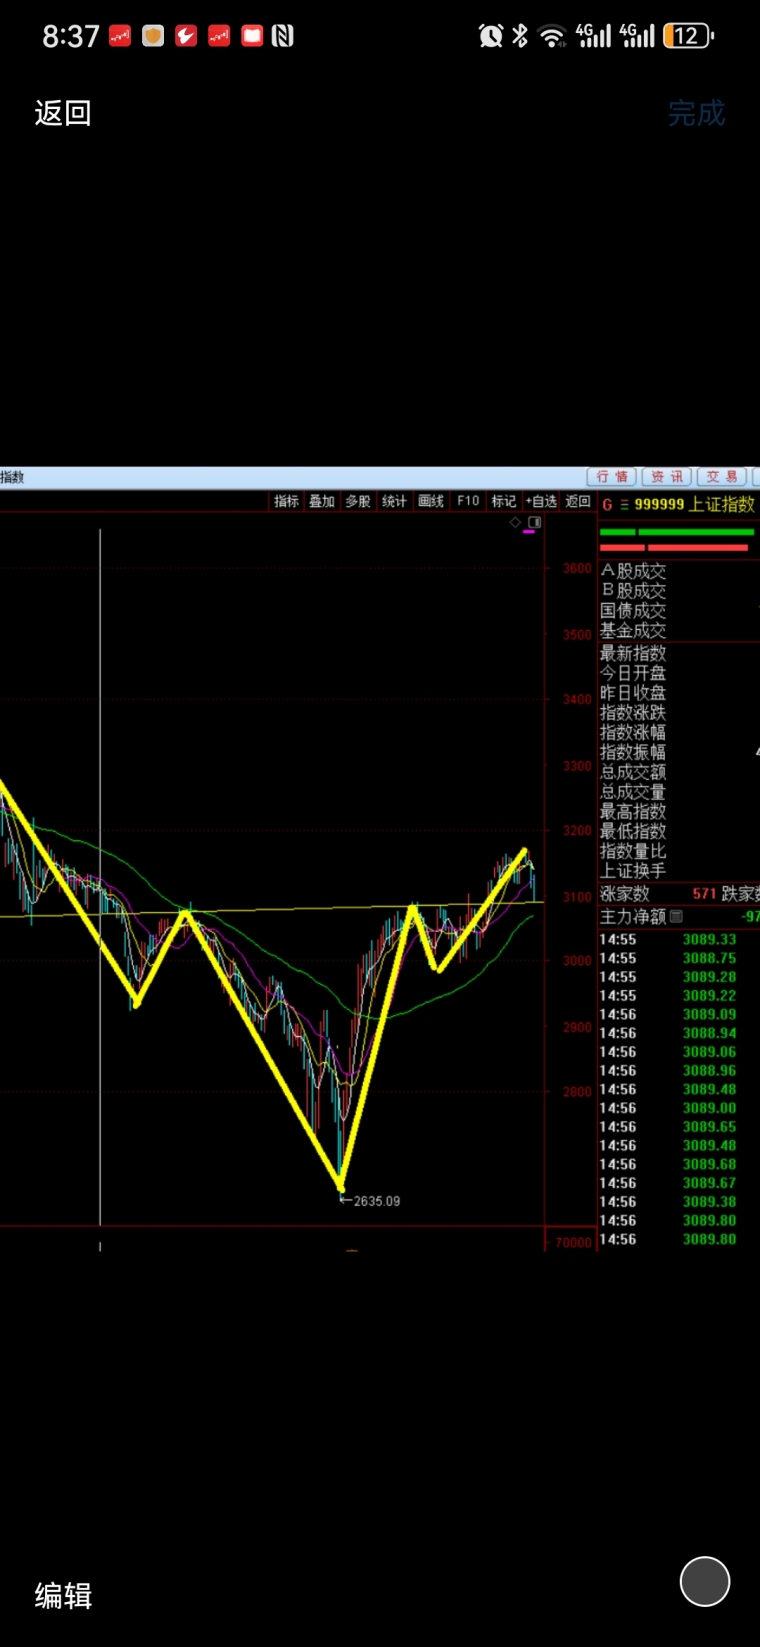Click the tick price 3089.28

(709, 977)
